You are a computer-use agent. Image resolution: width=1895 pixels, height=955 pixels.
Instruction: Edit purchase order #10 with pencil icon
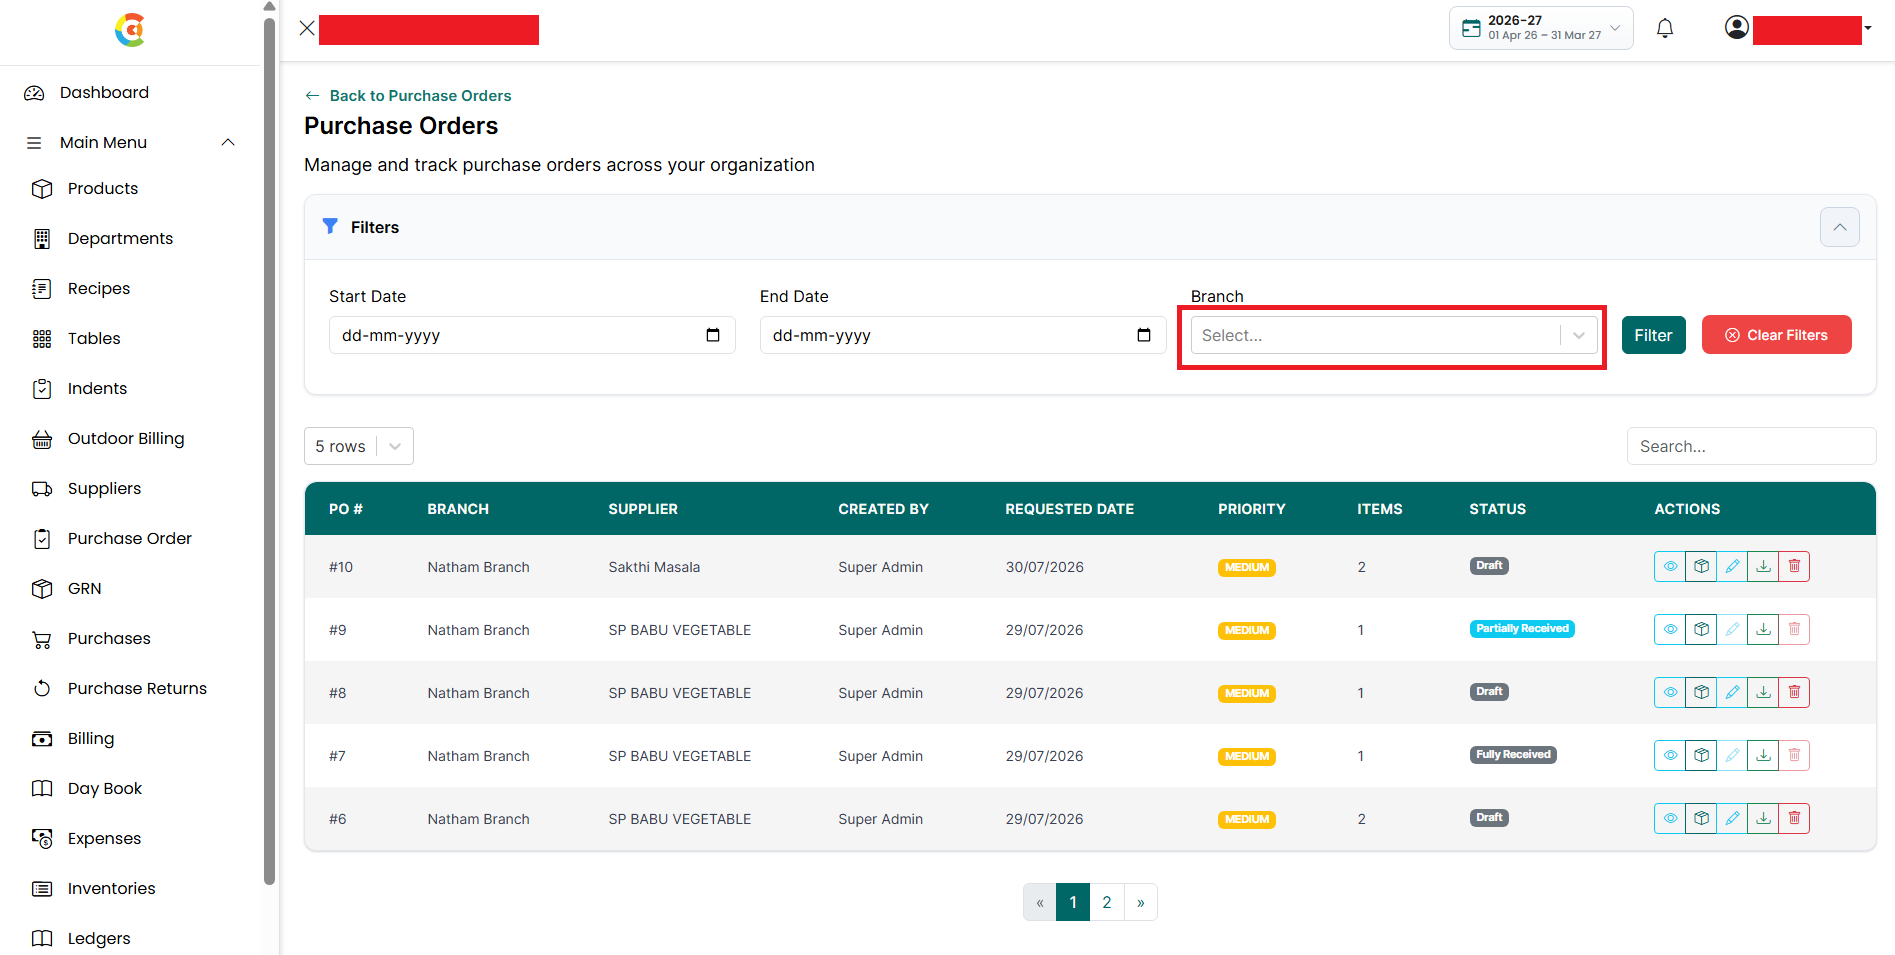tap(1732, 567)
